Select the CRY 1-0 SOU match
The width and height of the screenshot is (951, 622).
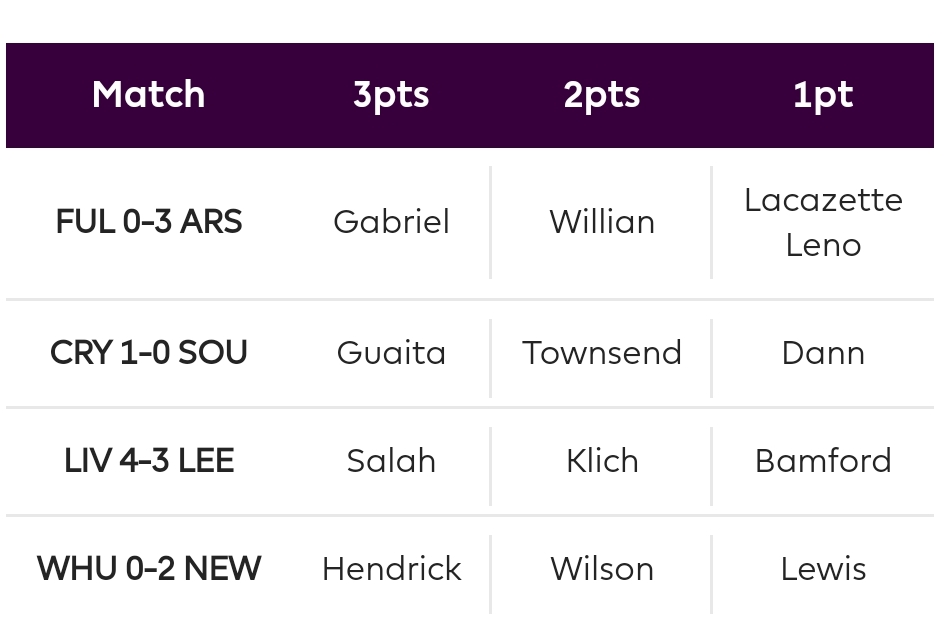pos(149,353)
